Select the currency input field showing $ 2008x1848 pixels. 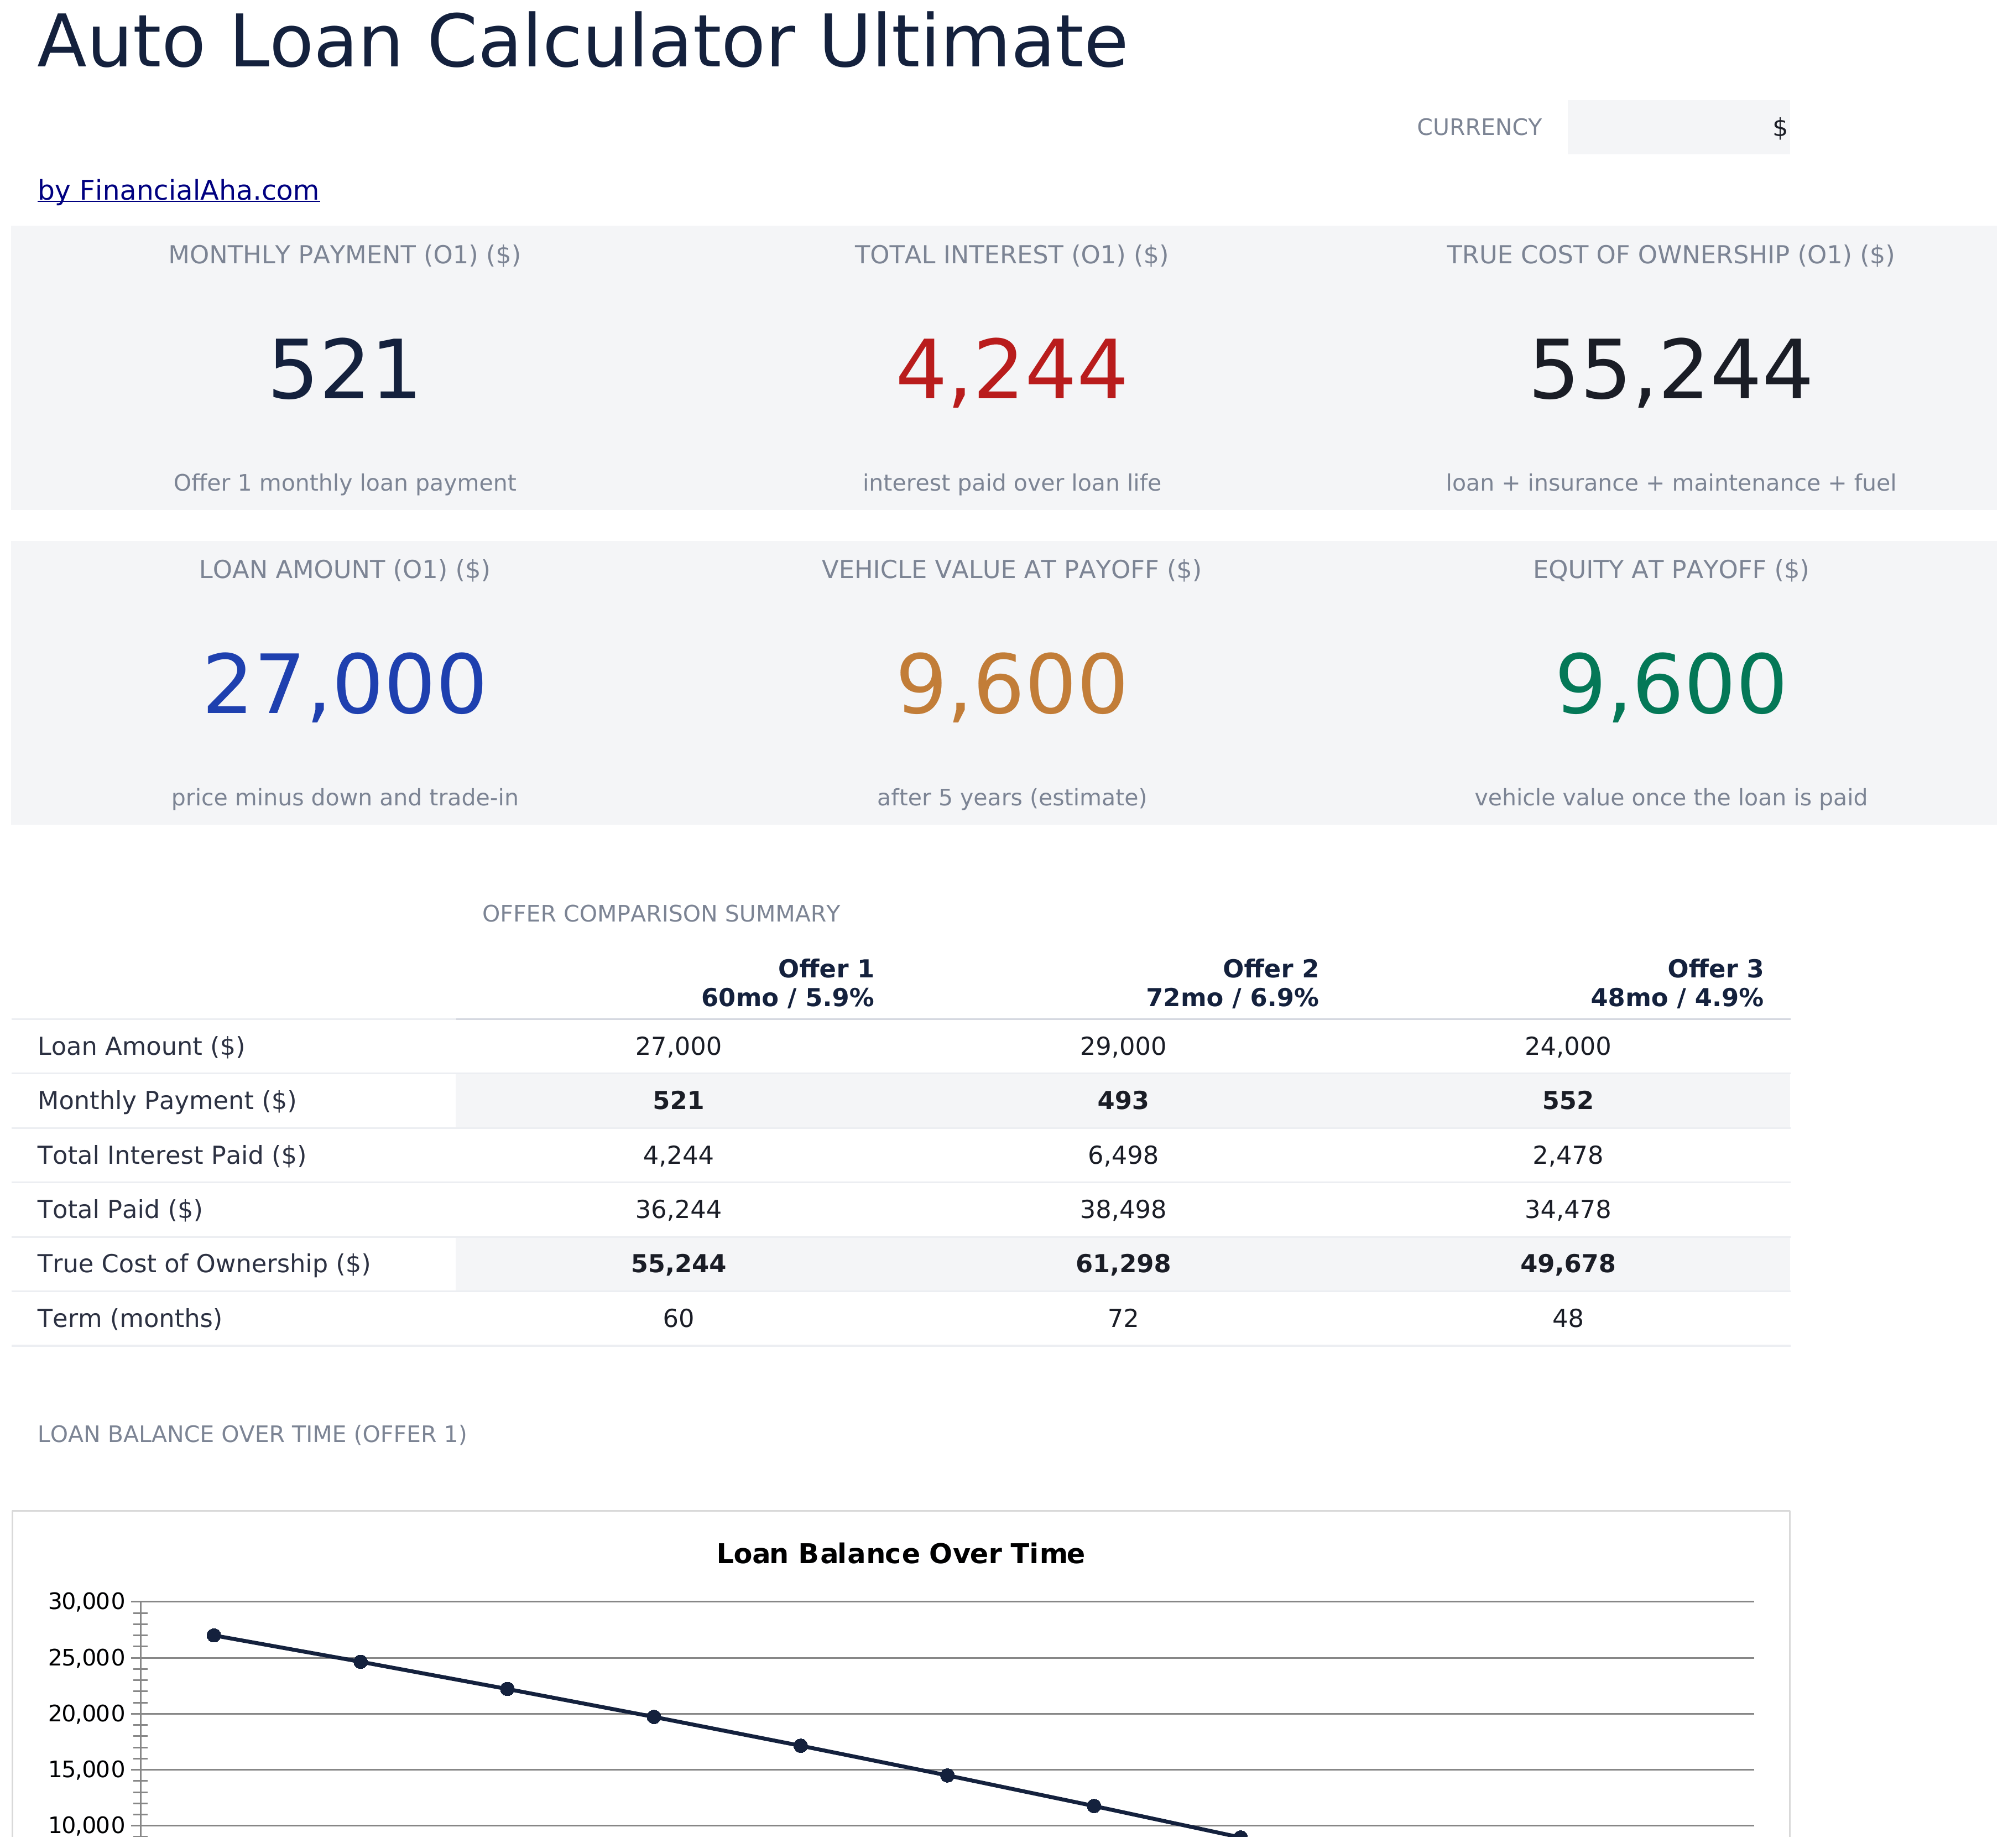click(1678, 127)
